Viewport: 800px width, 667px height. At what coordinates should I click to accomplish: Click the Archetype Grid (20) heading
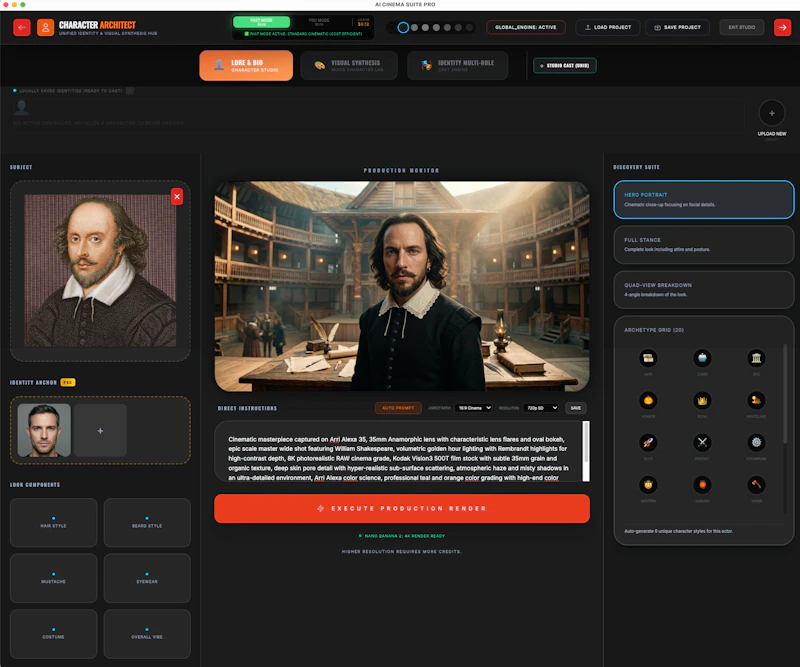(654, 330)
